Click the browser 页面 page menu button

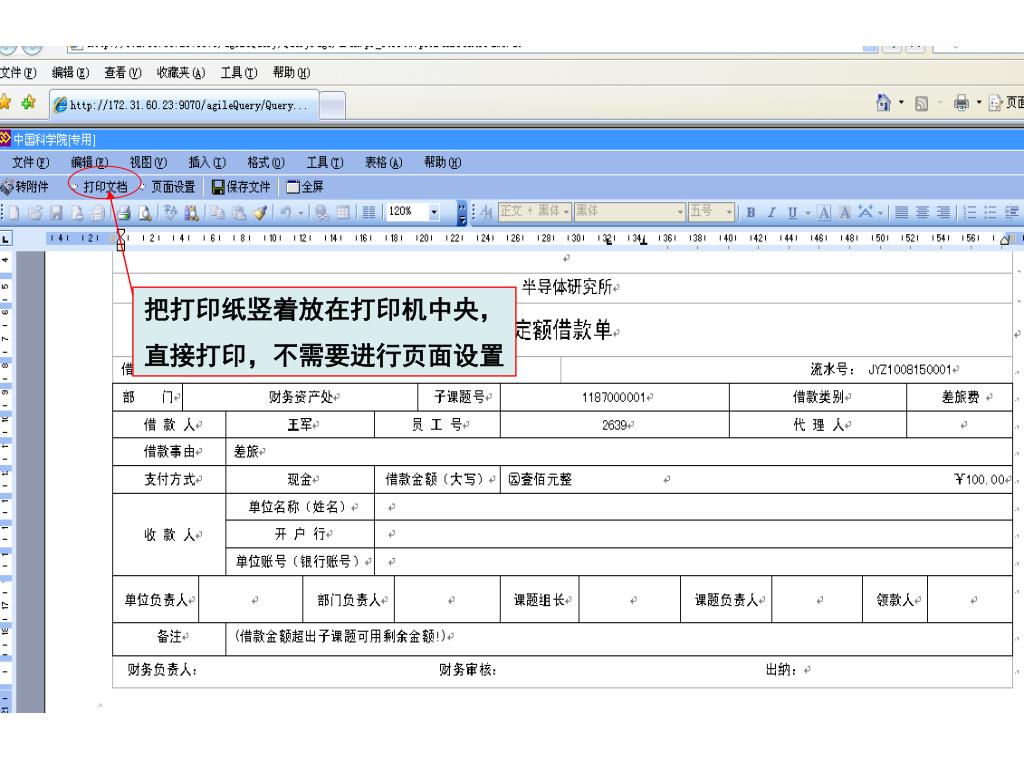(1006, 103)
